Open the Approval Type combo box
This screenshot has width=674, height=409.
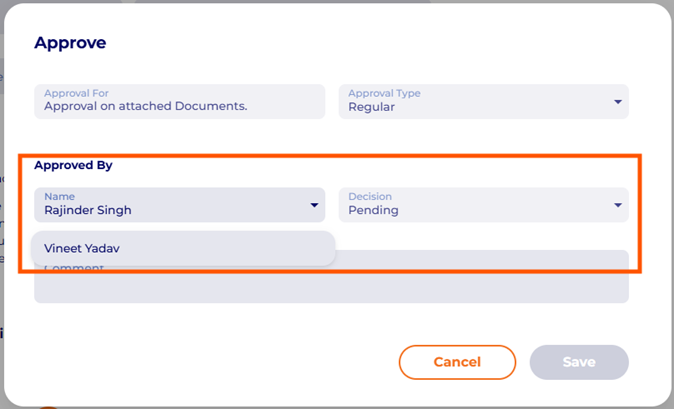(x=483, y=101)
